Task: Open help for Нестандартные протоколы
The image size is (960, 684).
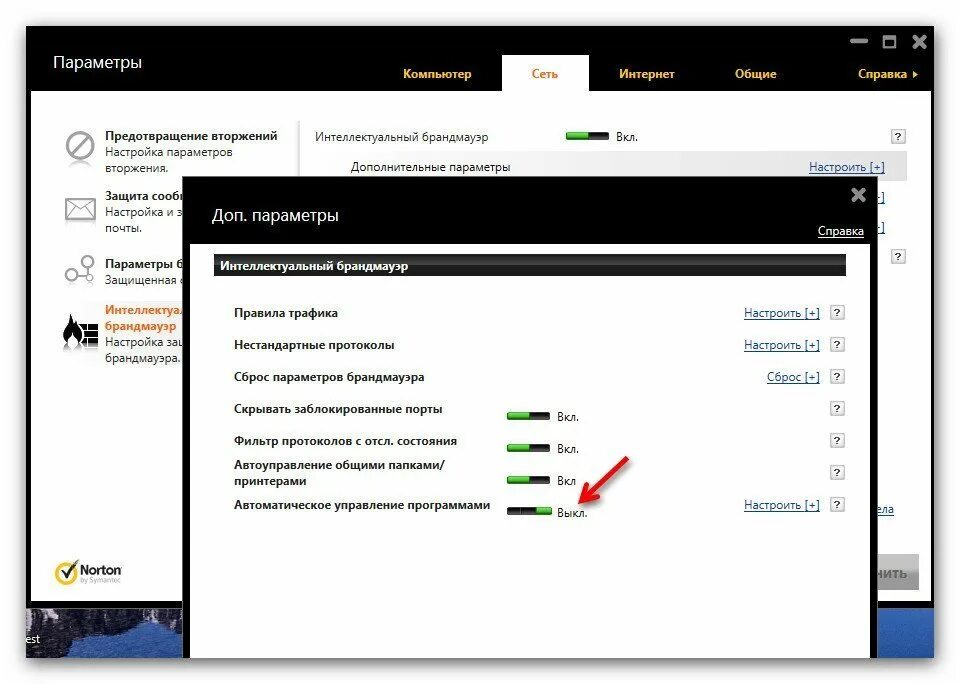Action: (837, 345)
